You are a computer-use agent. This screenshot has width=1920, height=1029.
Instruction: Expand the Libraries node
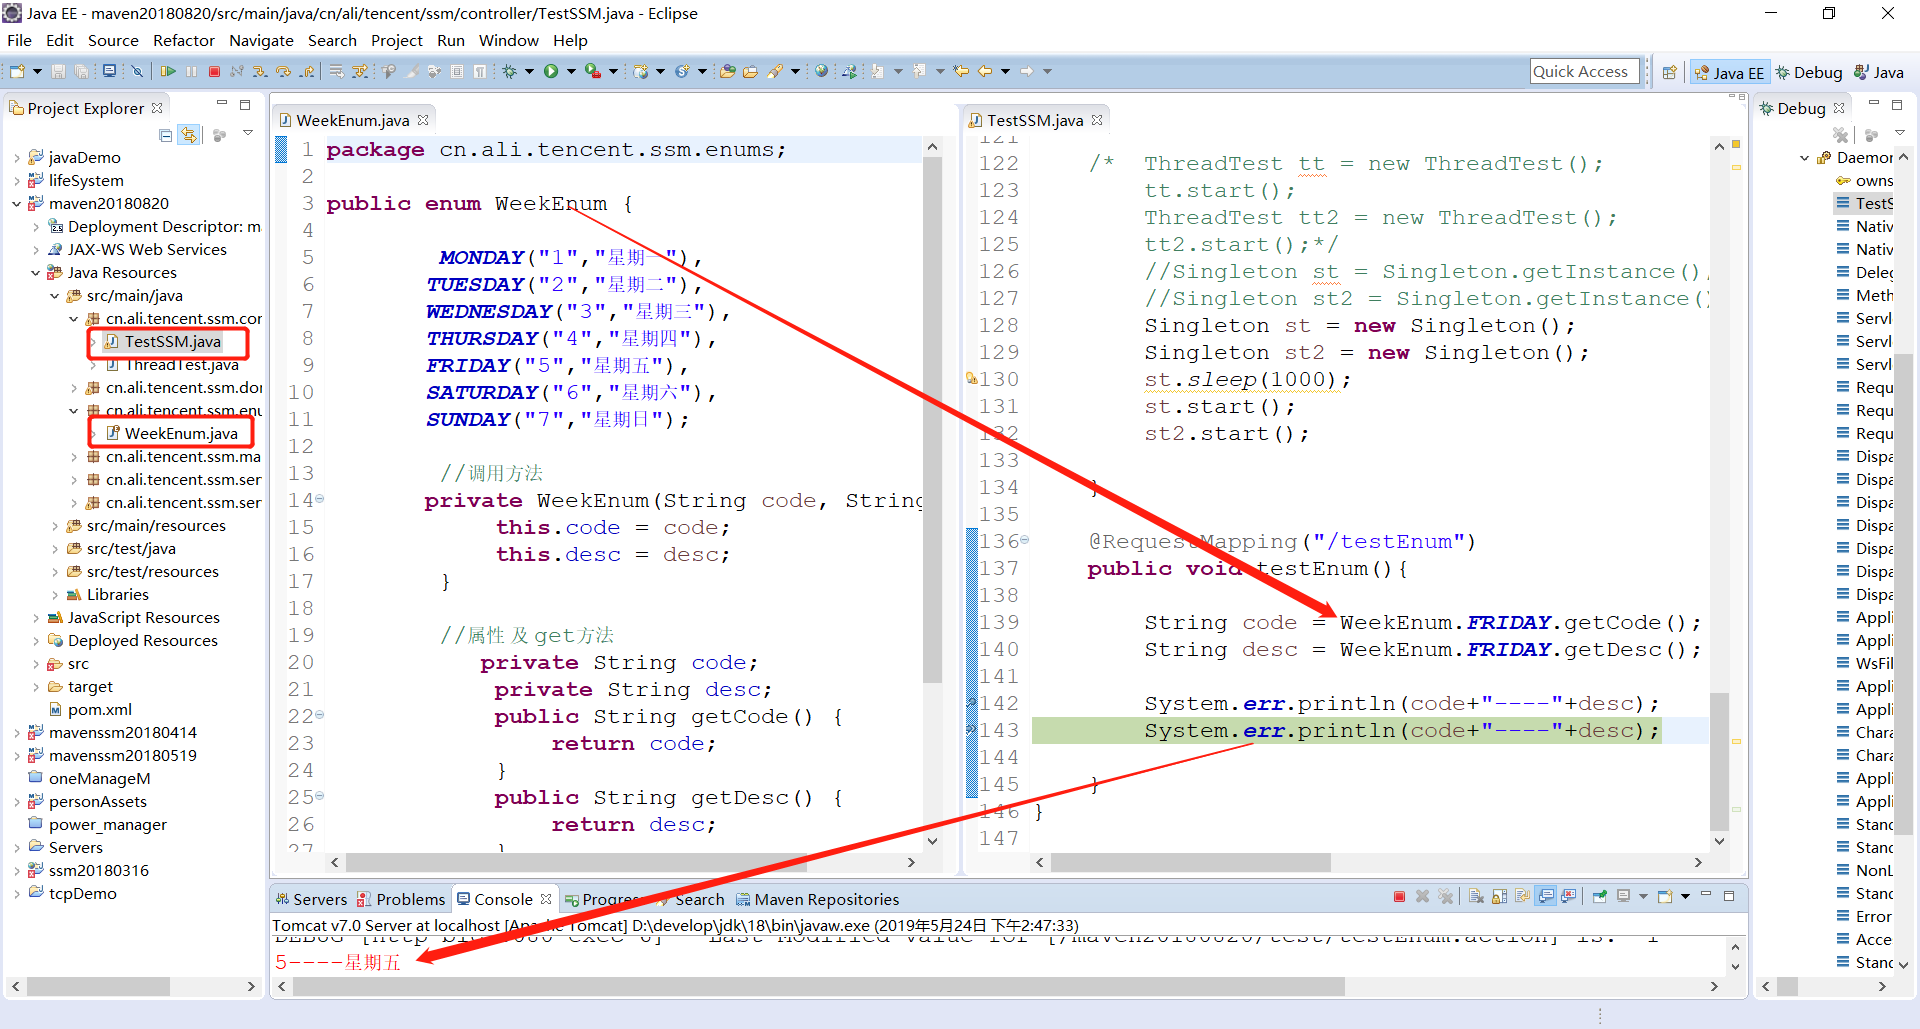pos(55,594)
